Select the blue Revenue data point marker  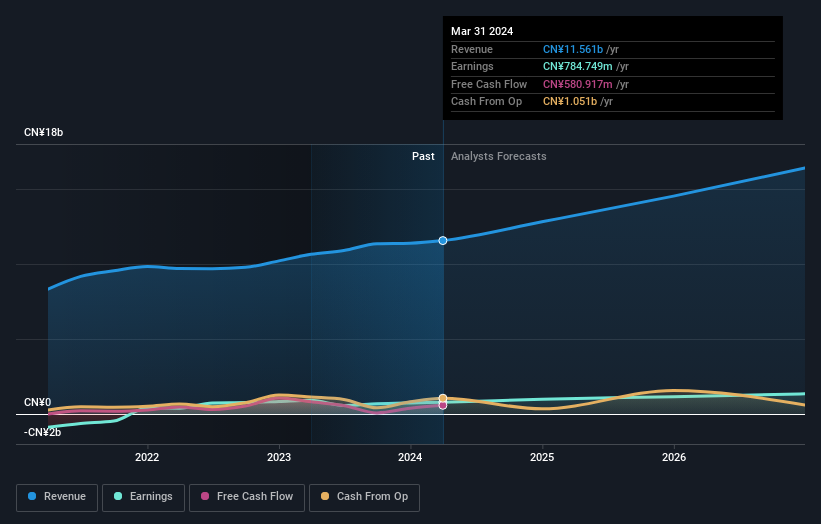pos(443,241)
